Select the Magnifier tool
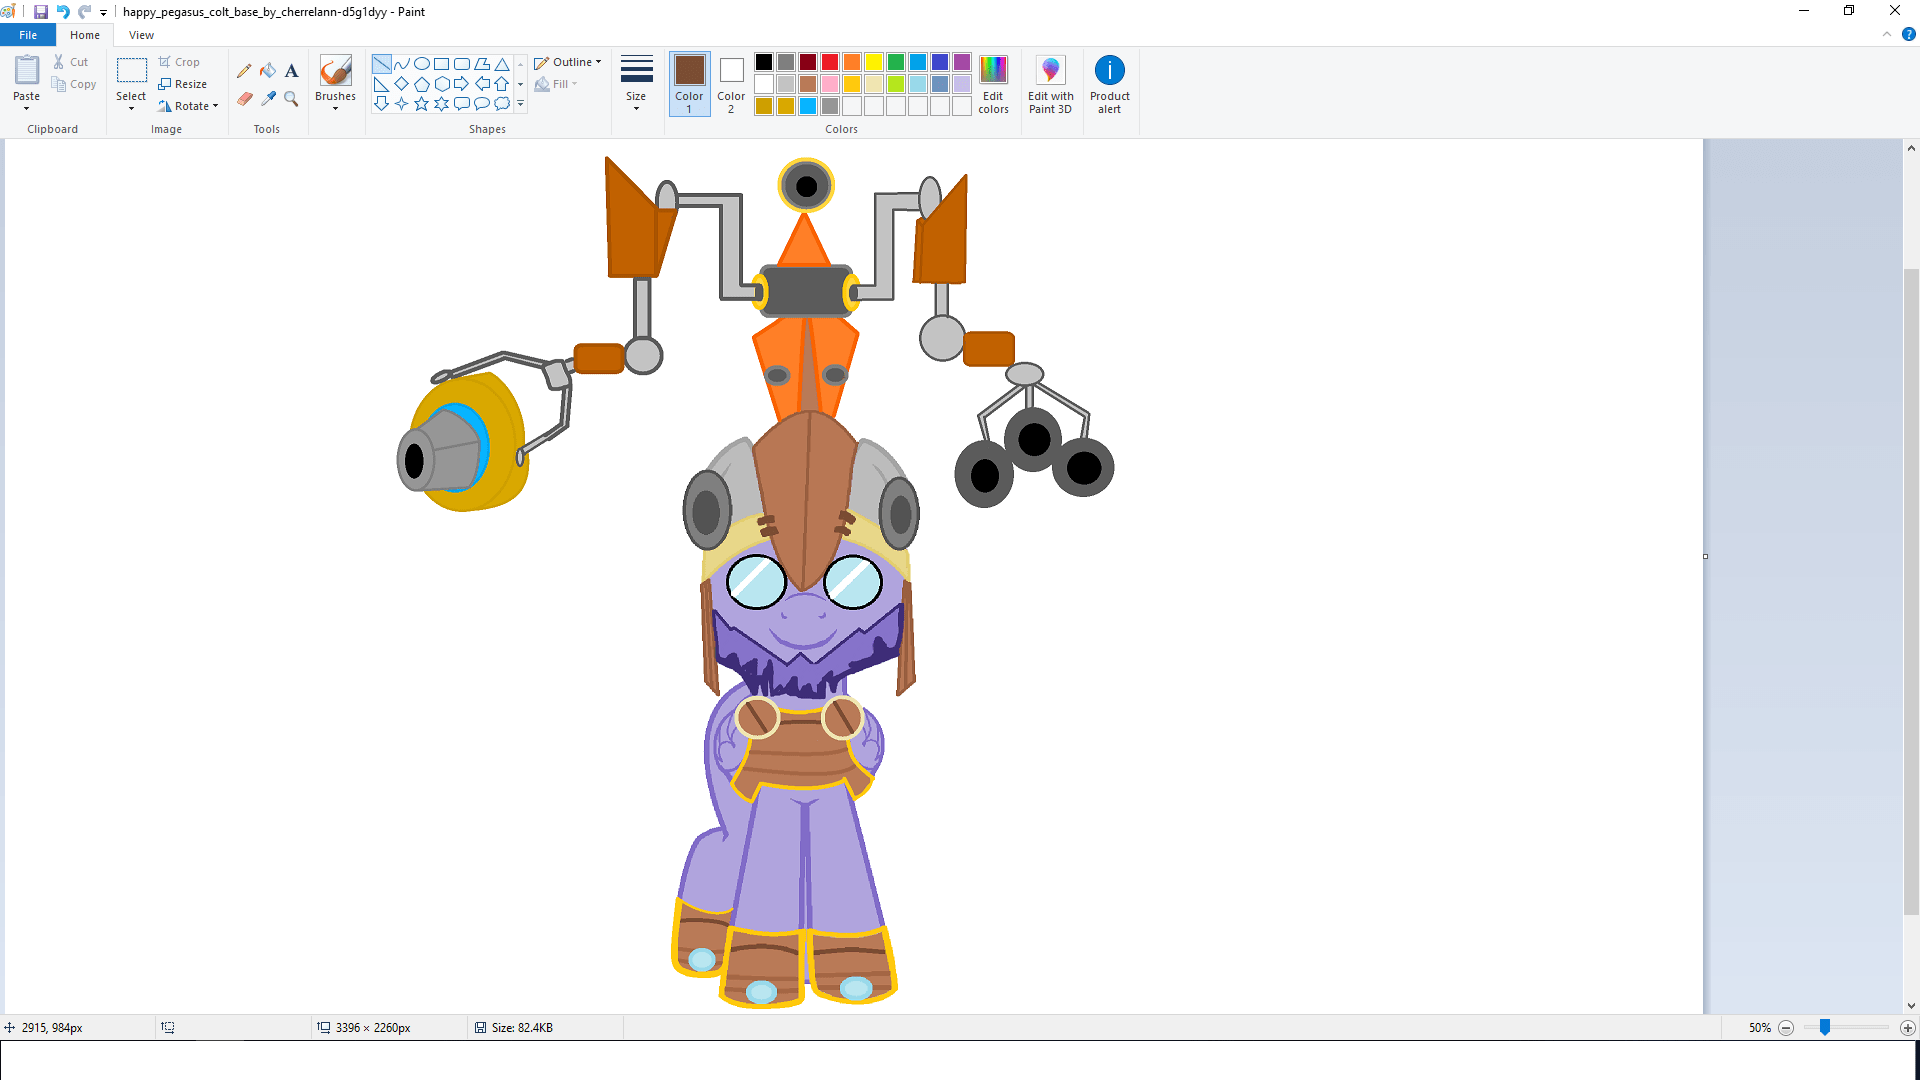Image resolution: width=1920 pixels, height=1080 pixels. pyautogui.click(x=291, y=98)
